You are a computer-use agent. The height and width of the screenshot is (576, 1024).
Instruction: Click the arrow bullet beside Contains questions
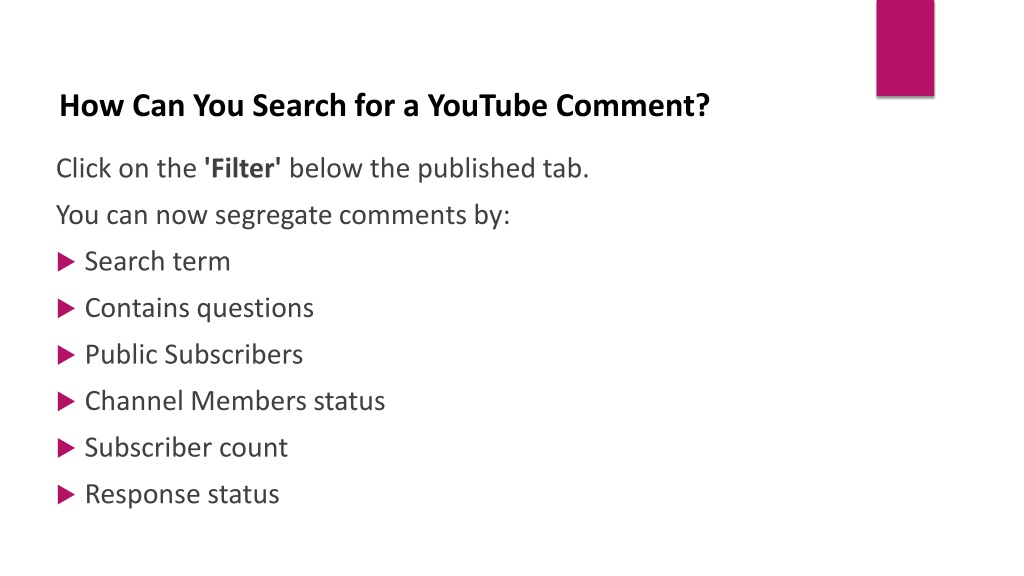pyautogui.click(x=66, y=308)
